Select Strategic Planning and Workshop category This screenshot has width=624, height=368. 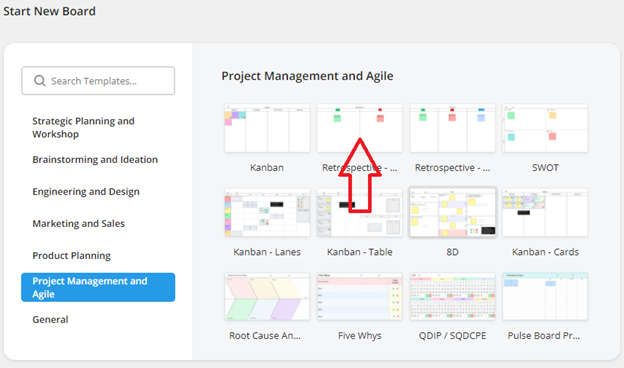coord(83,127)
